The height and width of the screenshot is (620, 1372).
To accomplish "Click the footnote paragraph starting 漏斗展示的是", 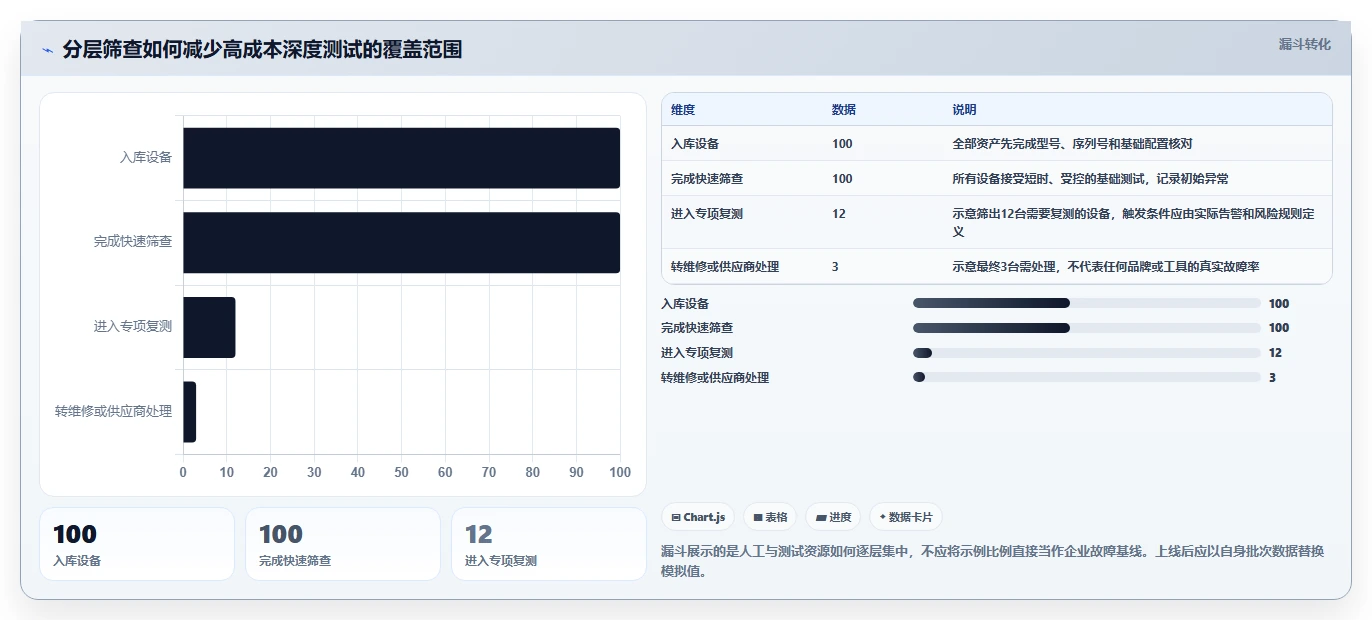I will [x=992, y=561].
